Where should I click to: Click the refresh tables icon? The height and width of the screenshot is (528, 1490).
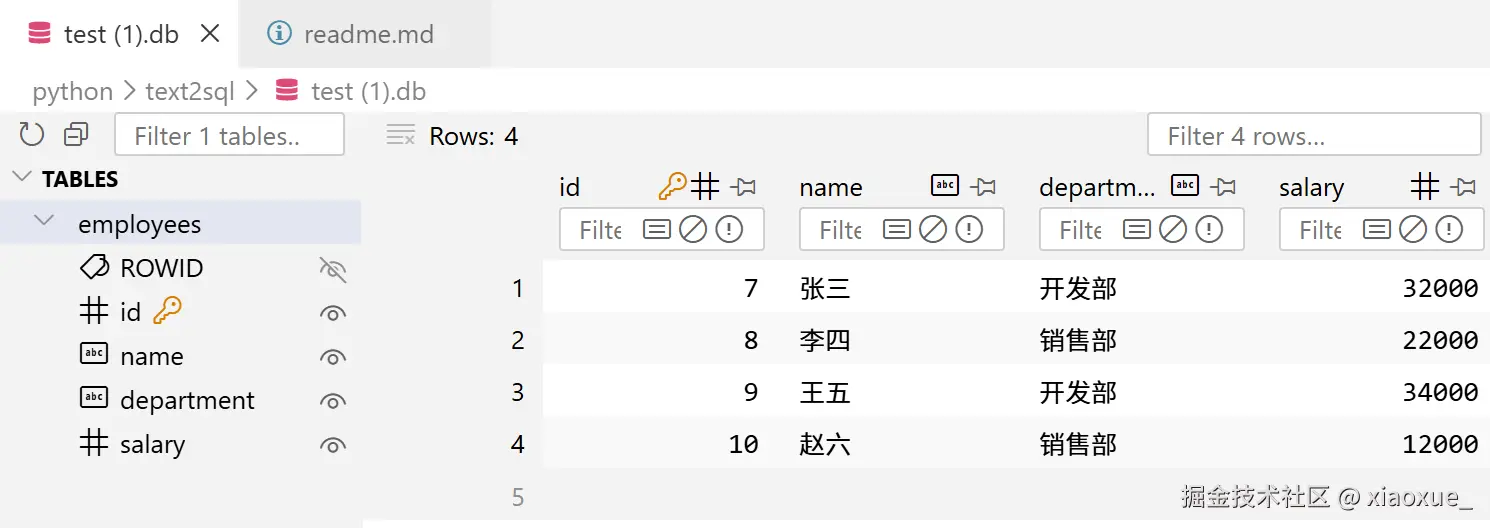coord(32,135)
